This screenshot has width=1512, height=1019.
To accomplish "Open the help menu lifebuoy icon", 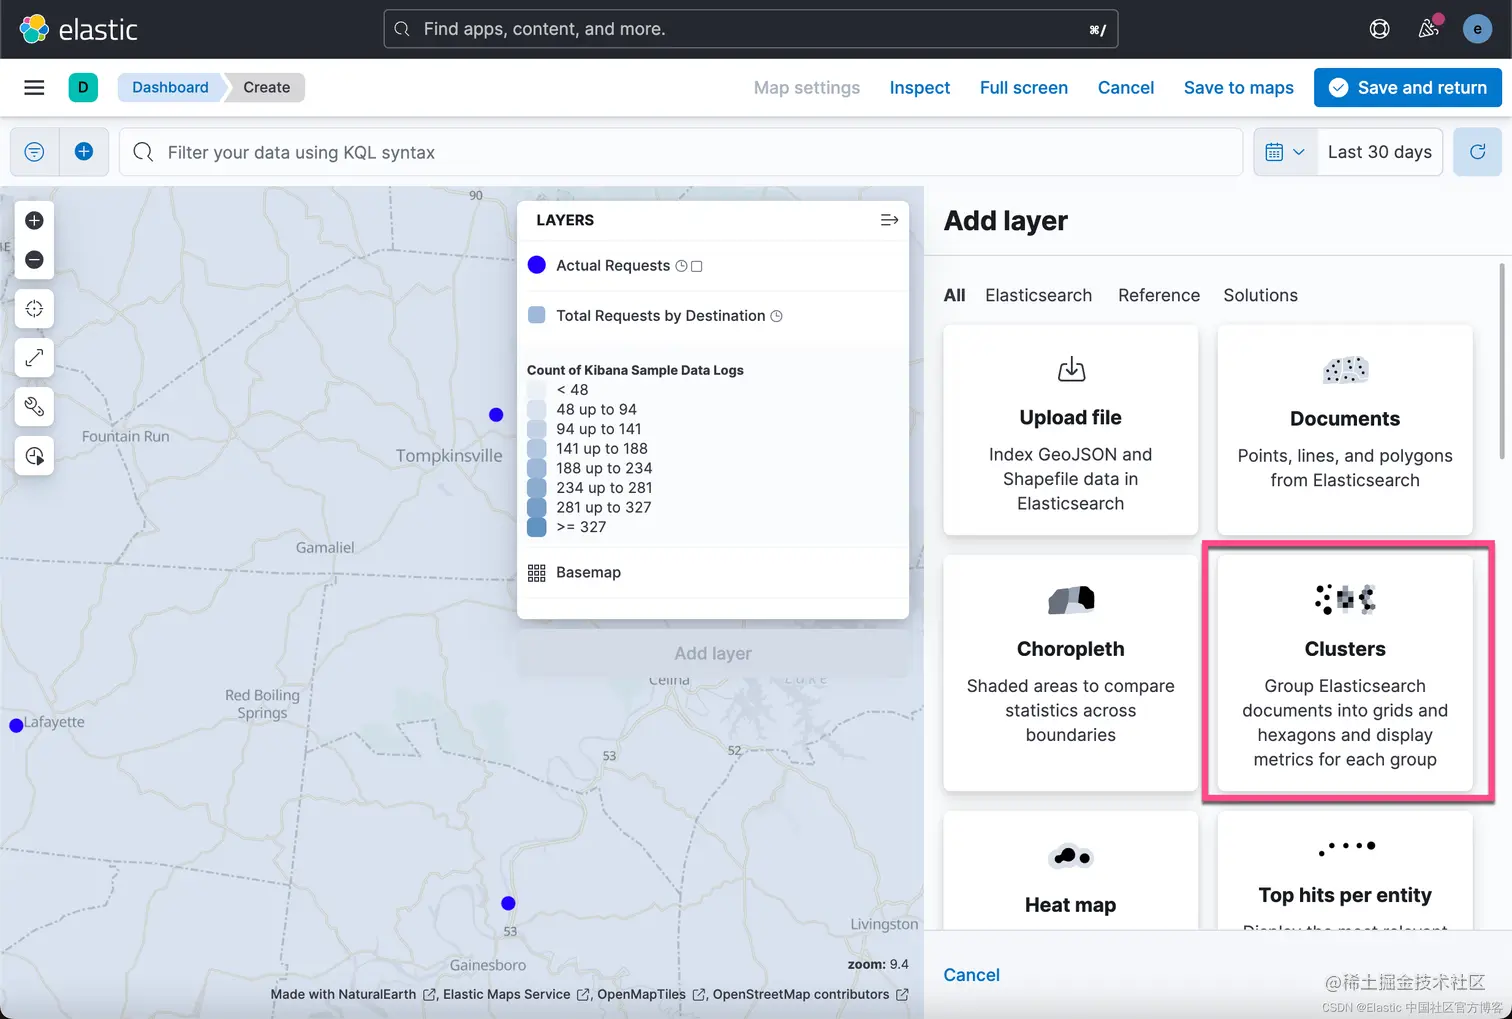I will coord(1379,29).
